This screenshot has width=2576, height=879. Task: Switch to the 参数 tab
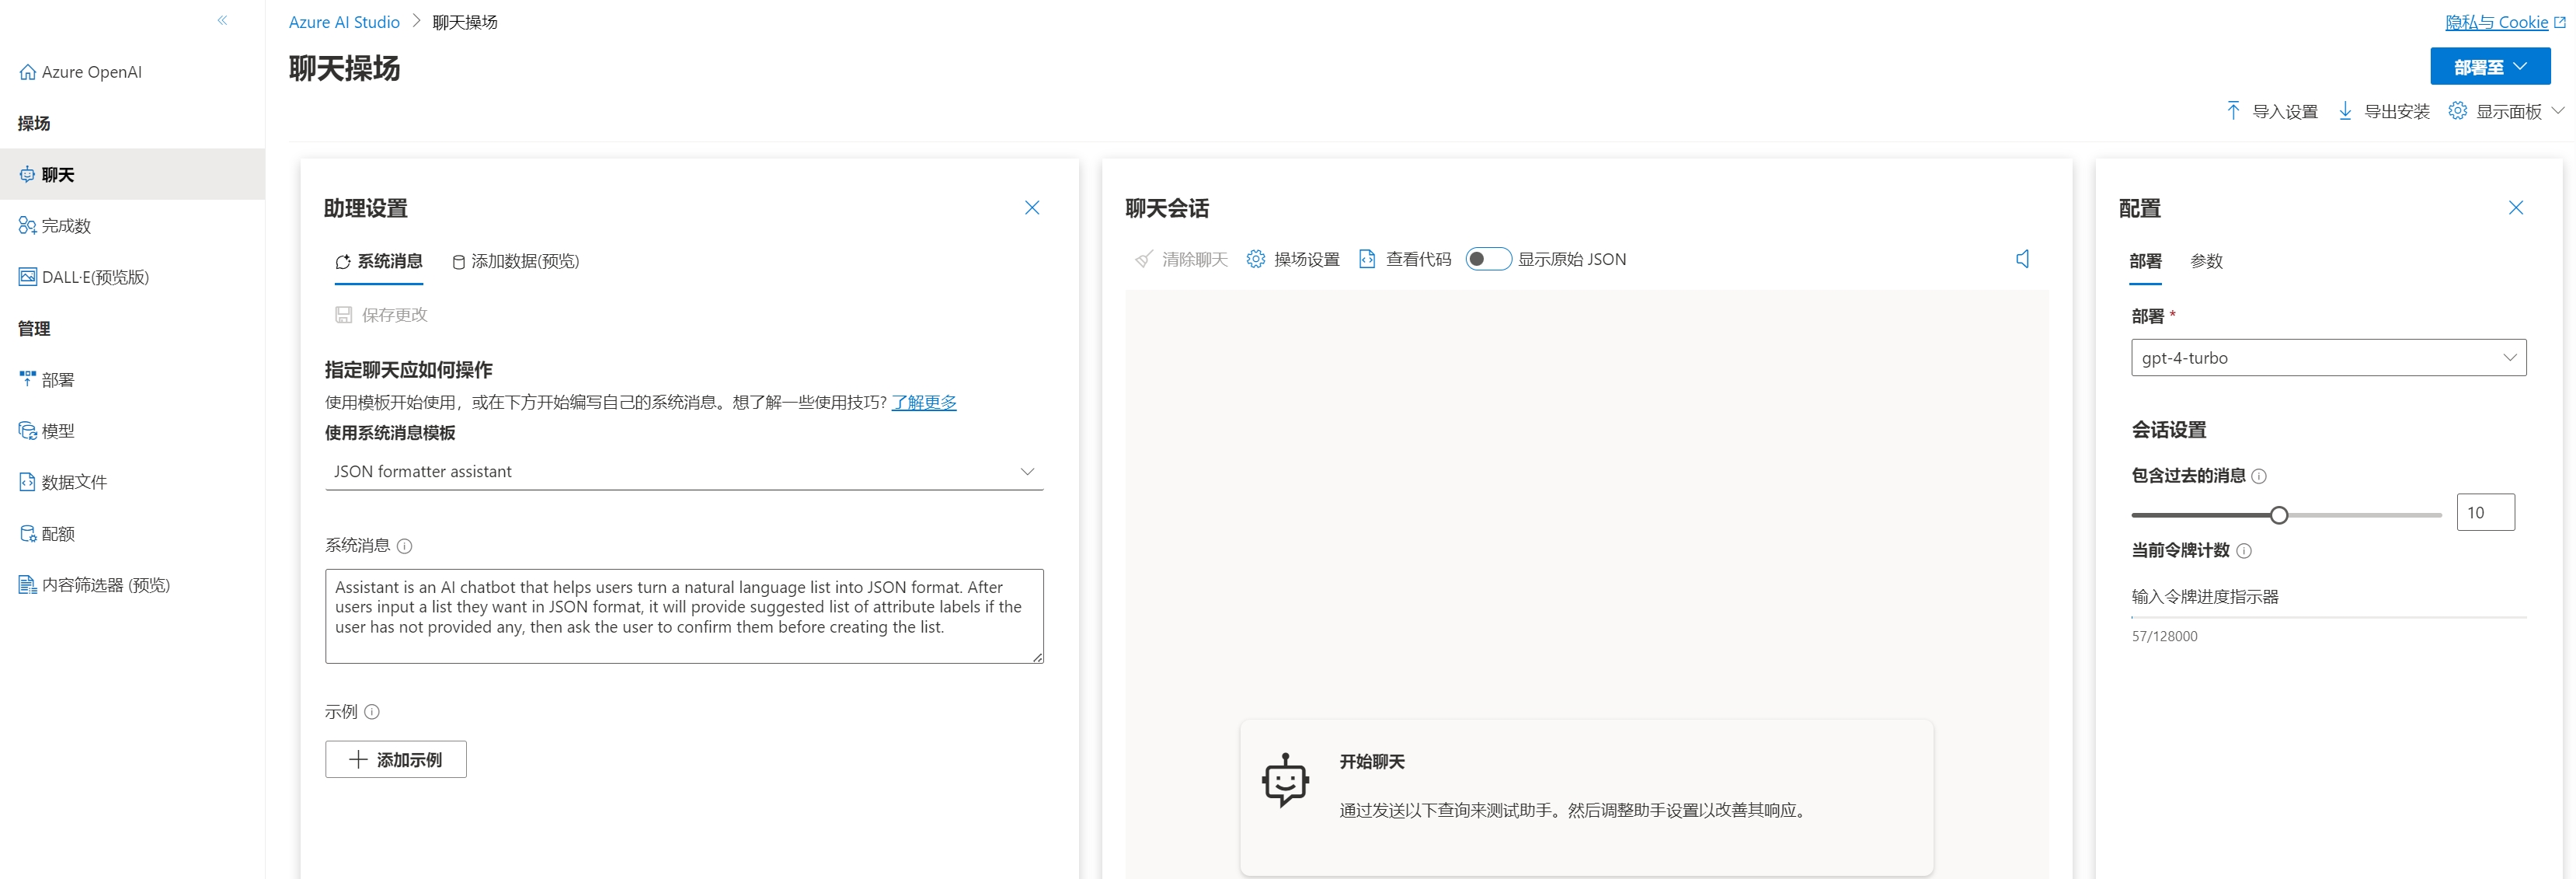(x=2206, y=261)
